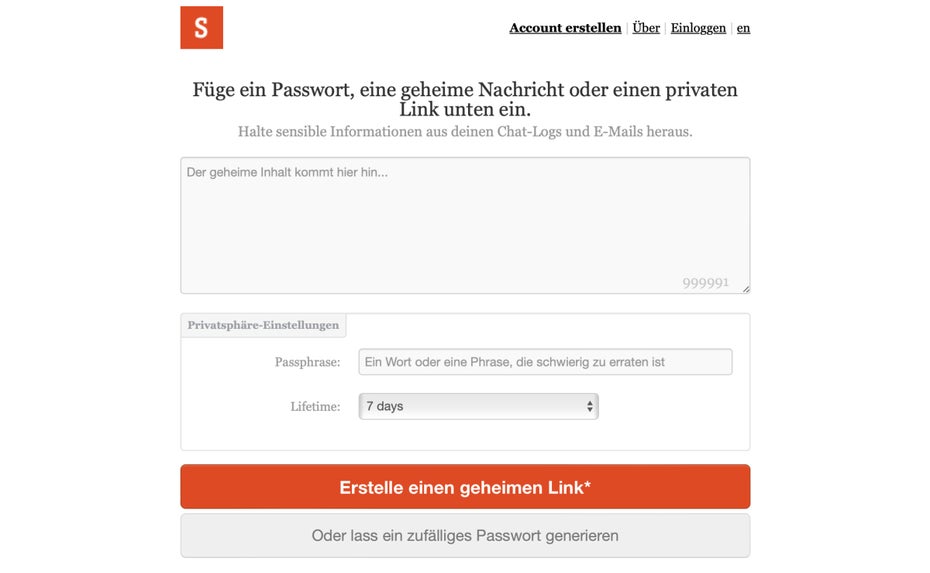This screenshot has width=930, height=573.
Task: Click the Passphrase label
Action: coord(307,362)
